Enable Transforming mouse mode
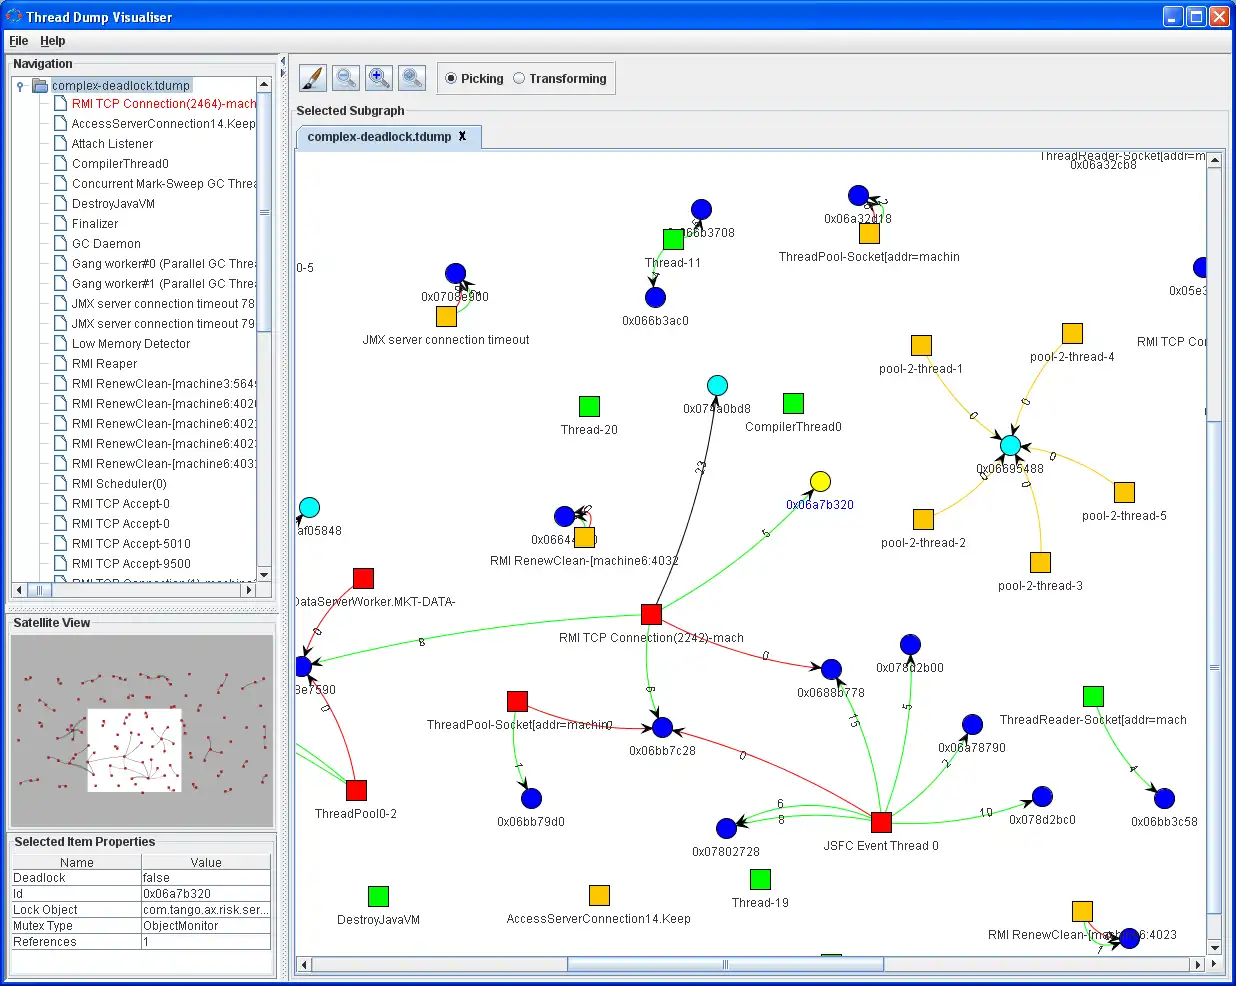Viewport: 1236px width, 986px height. (560, 78)
